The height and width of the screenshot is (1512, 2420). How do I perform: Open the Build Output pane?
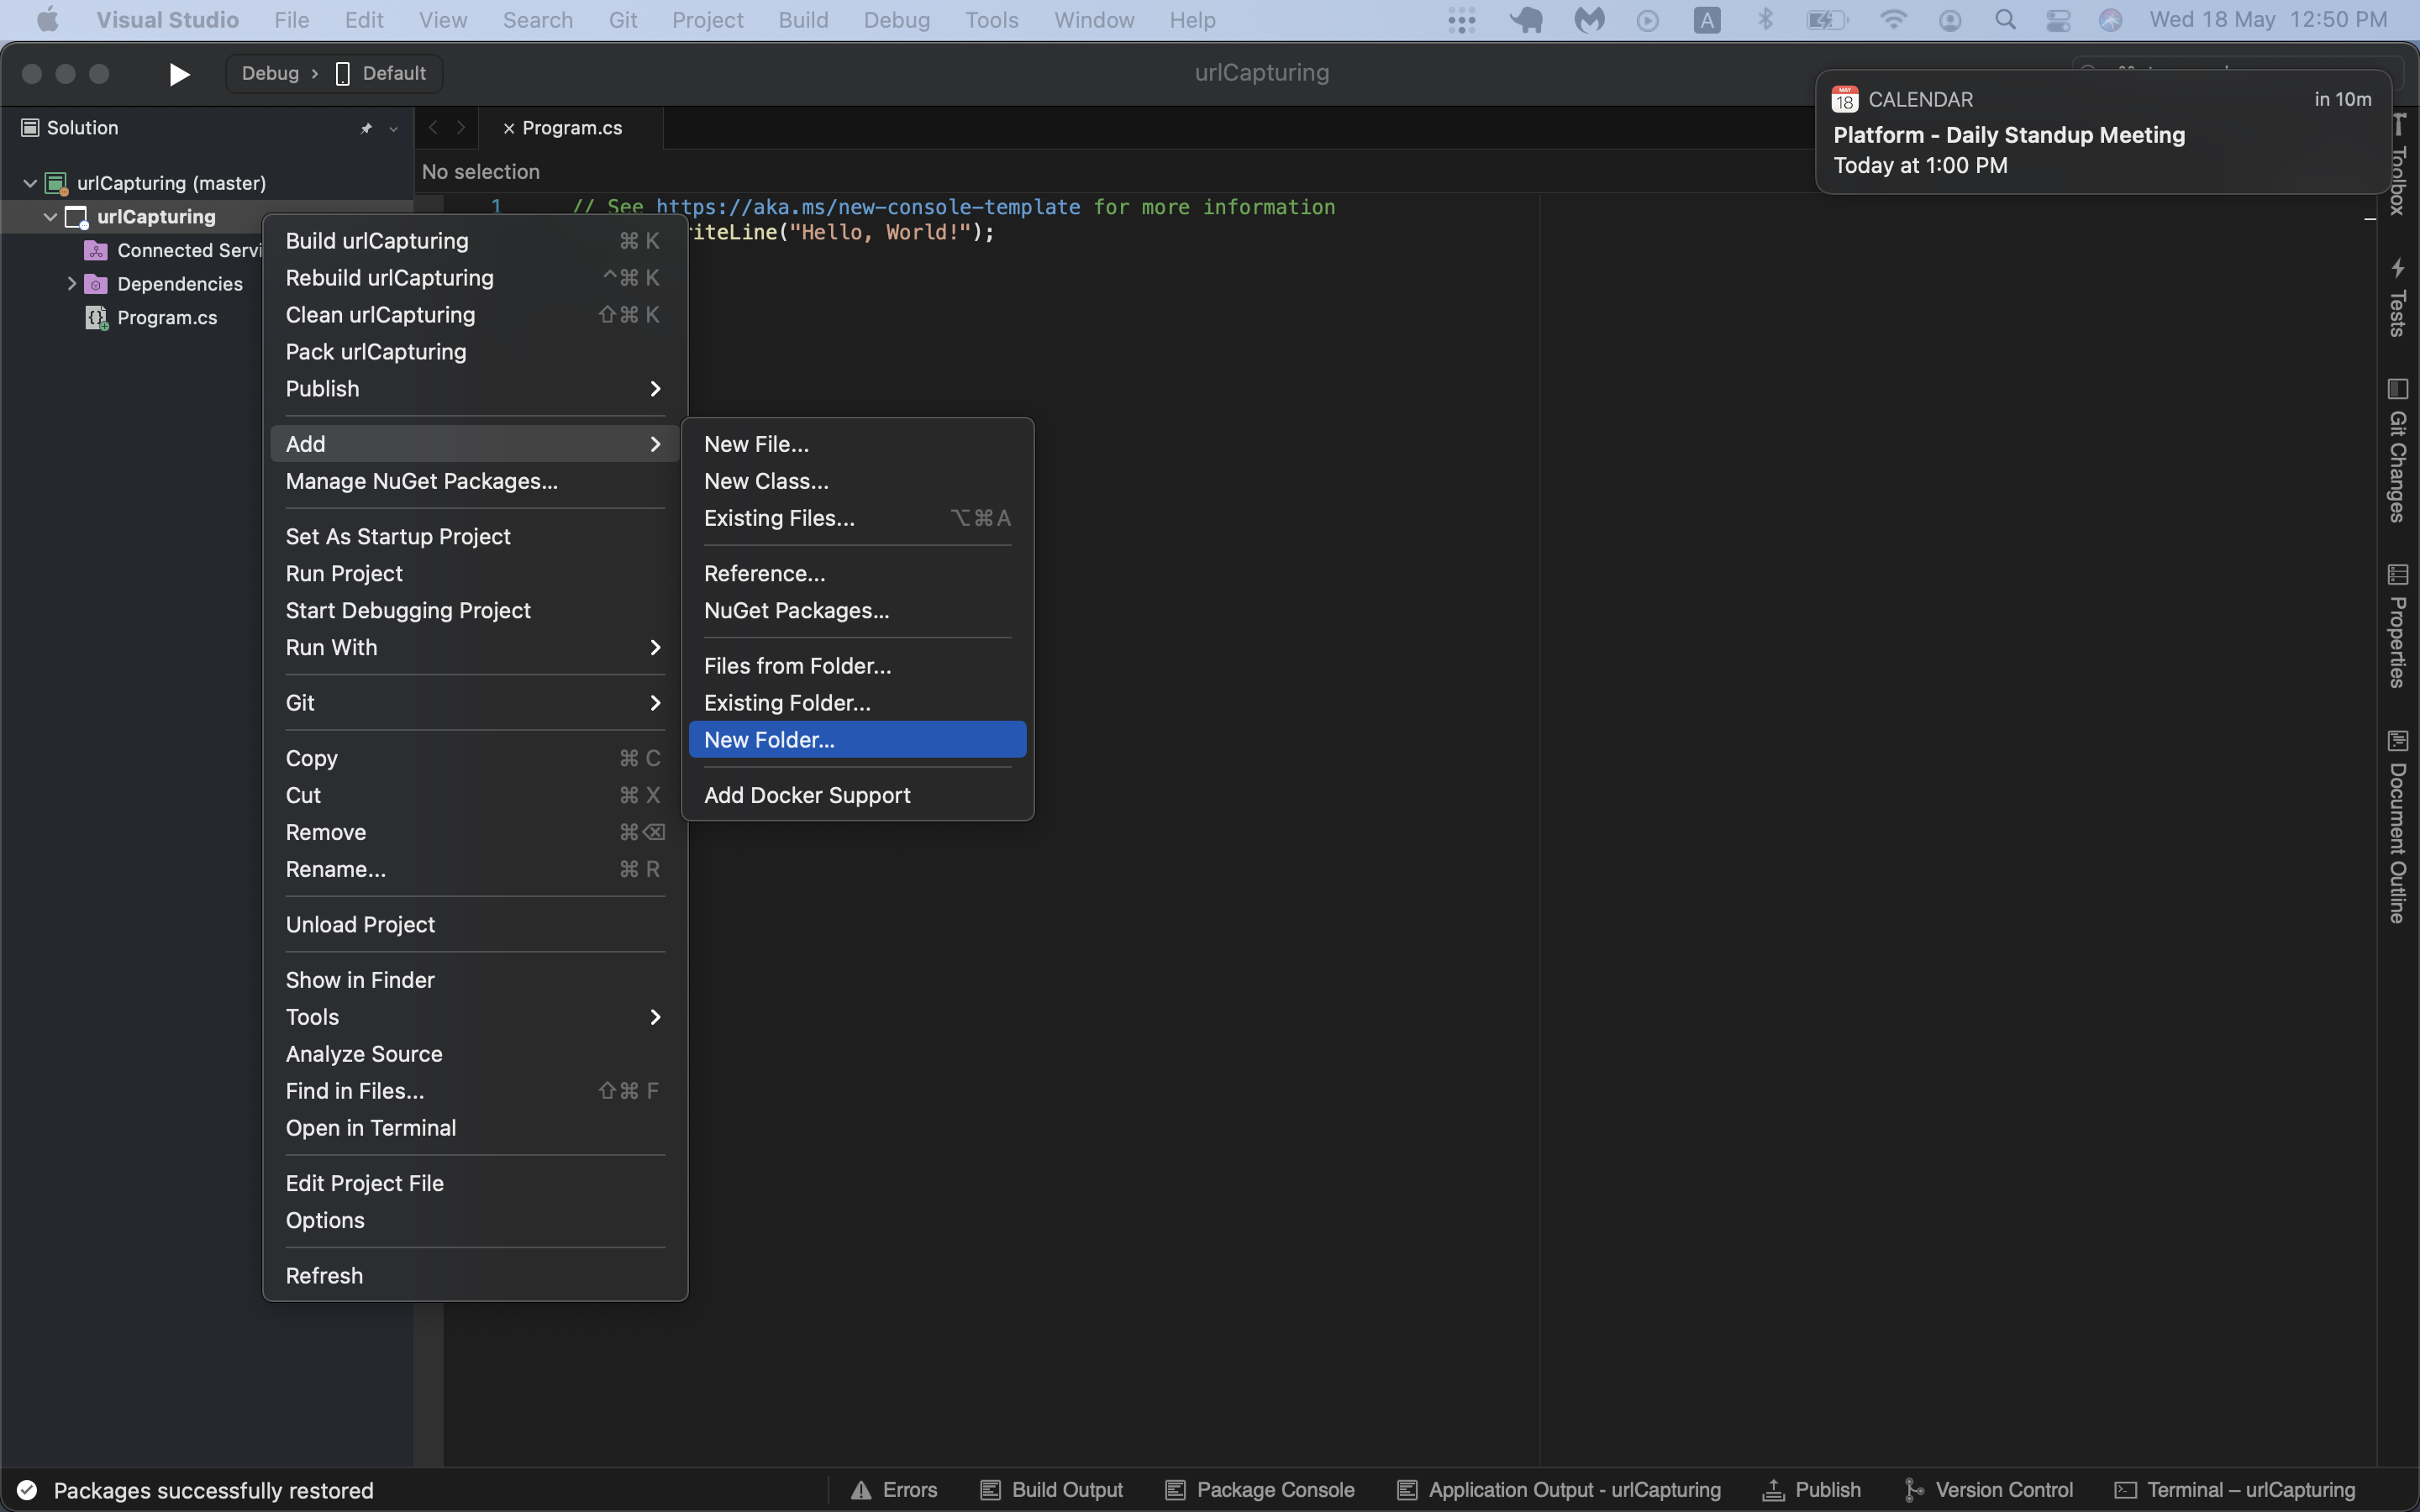1051,1489
